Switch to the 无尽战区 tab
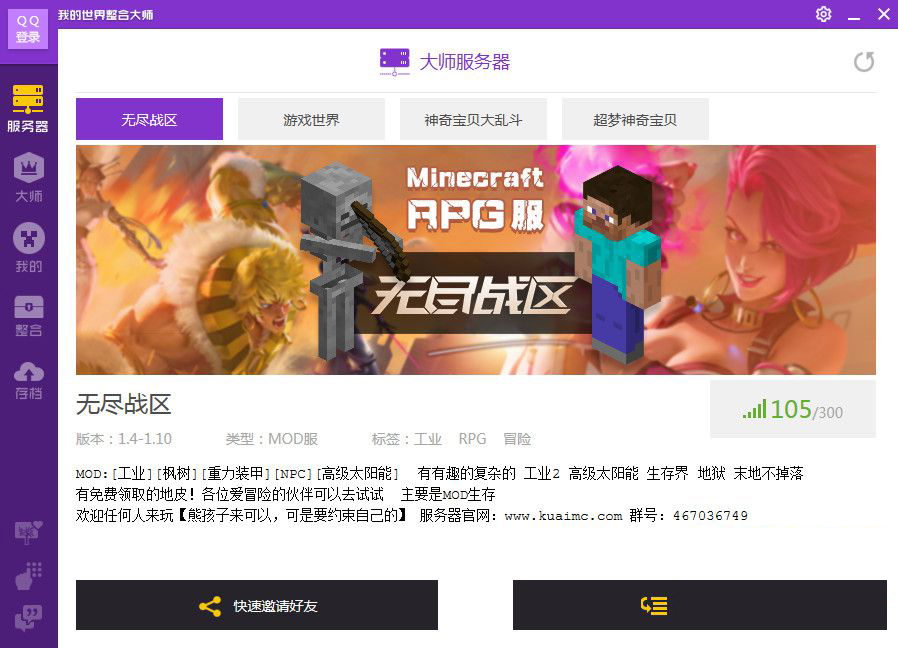 [149, 119]
